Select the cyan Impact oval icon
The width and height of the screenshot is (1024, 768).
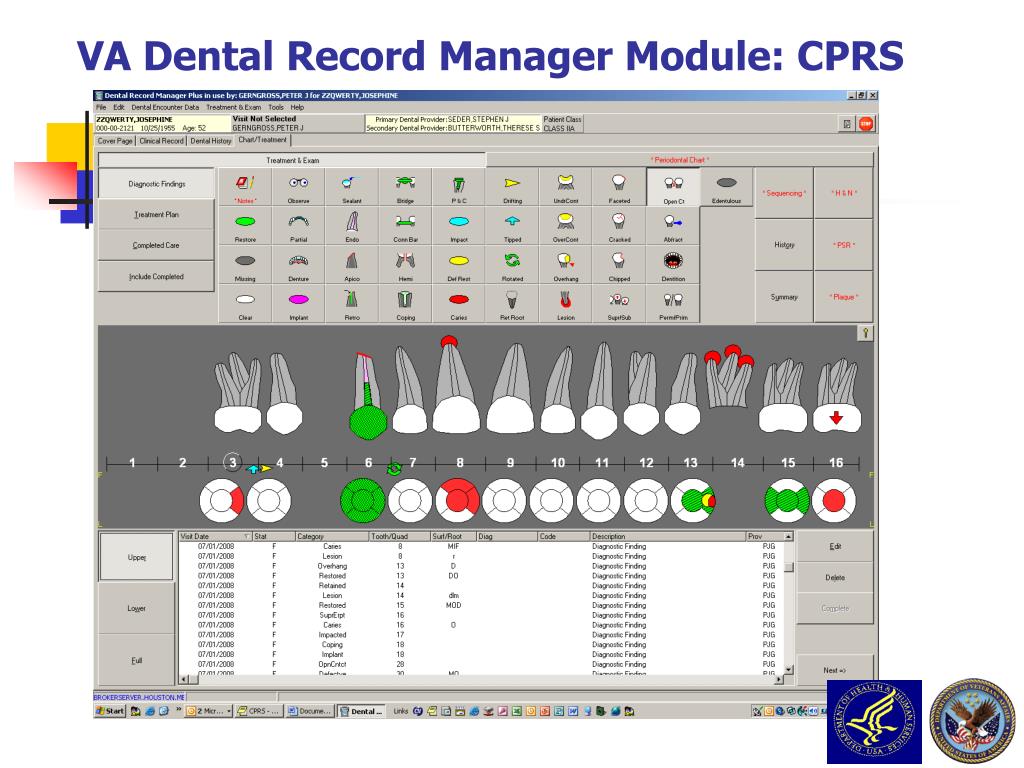pyautogui.click(x=459, y=226)
